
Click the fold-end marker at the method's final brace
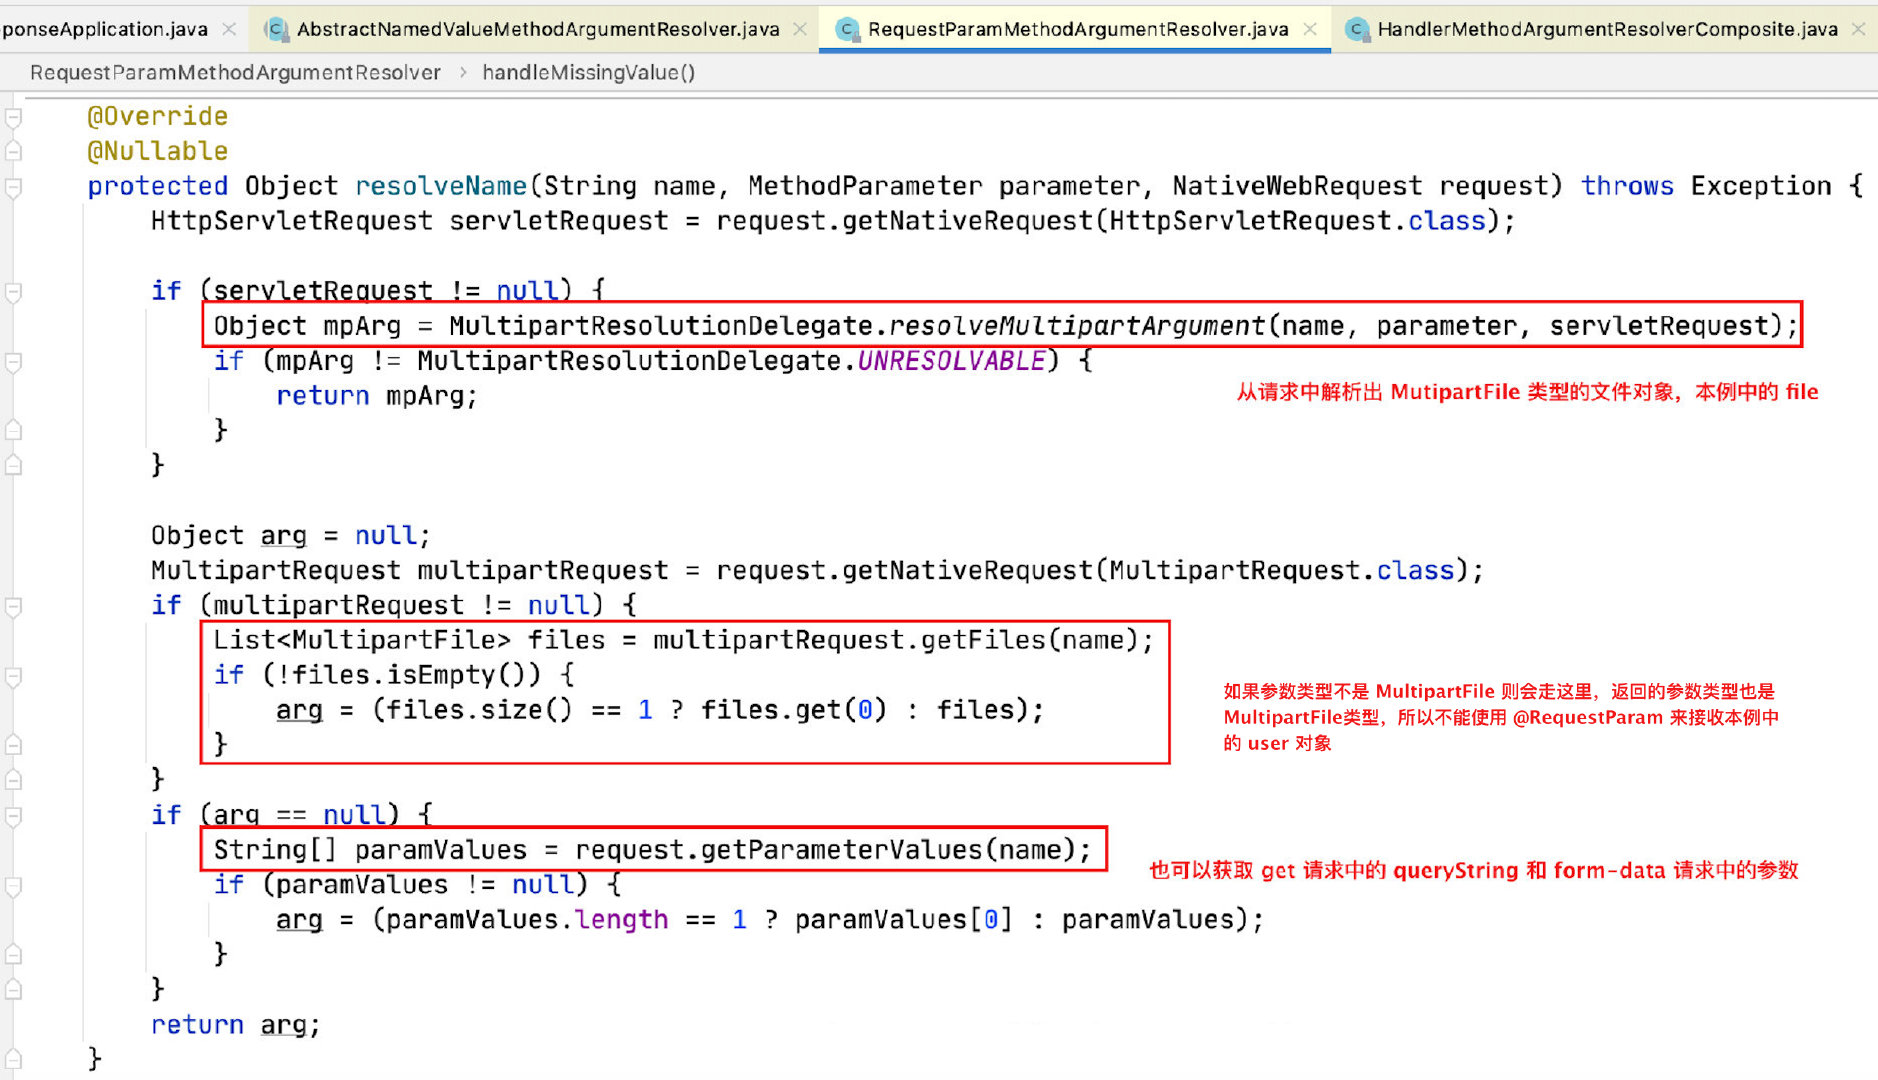[14, 1058]
